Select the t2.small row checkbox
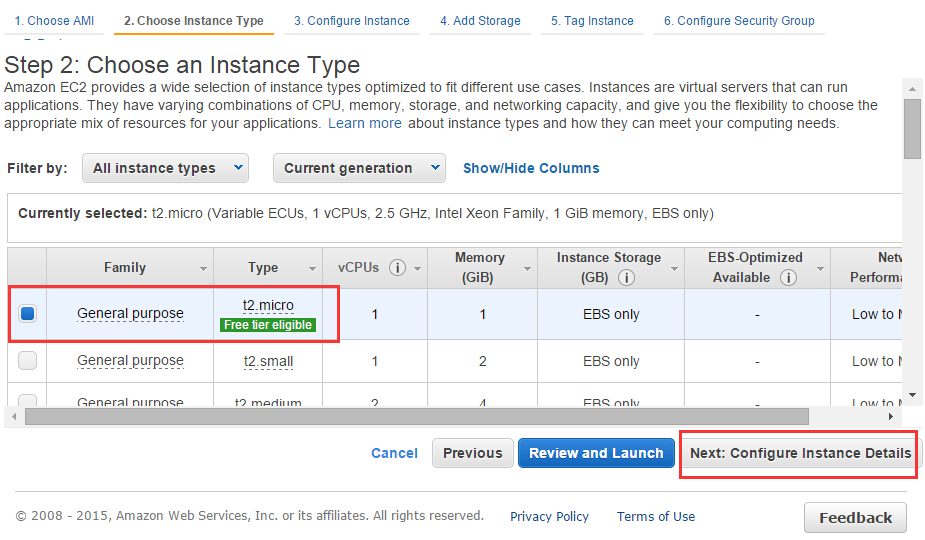 pos(27,361)
